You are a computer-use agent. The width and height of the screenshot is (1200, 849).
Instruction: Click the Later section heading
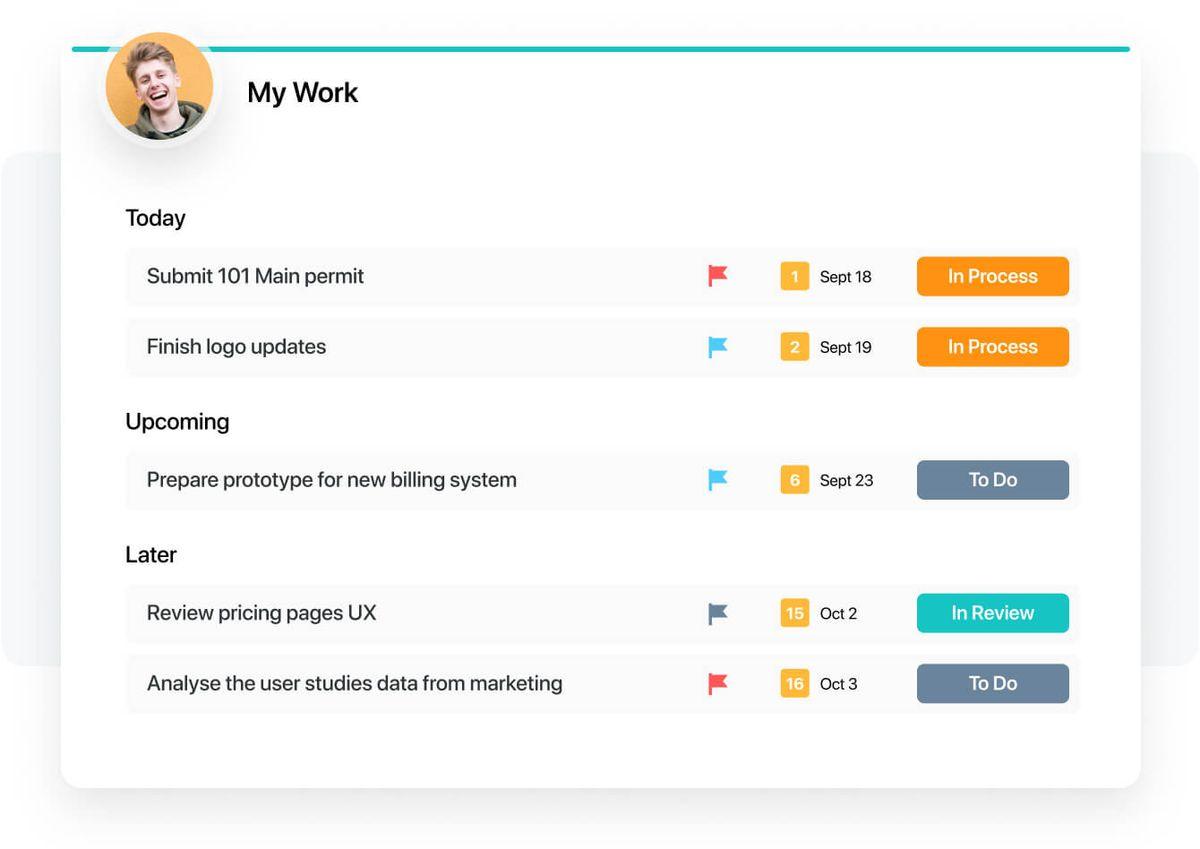(x=151, y=555)
